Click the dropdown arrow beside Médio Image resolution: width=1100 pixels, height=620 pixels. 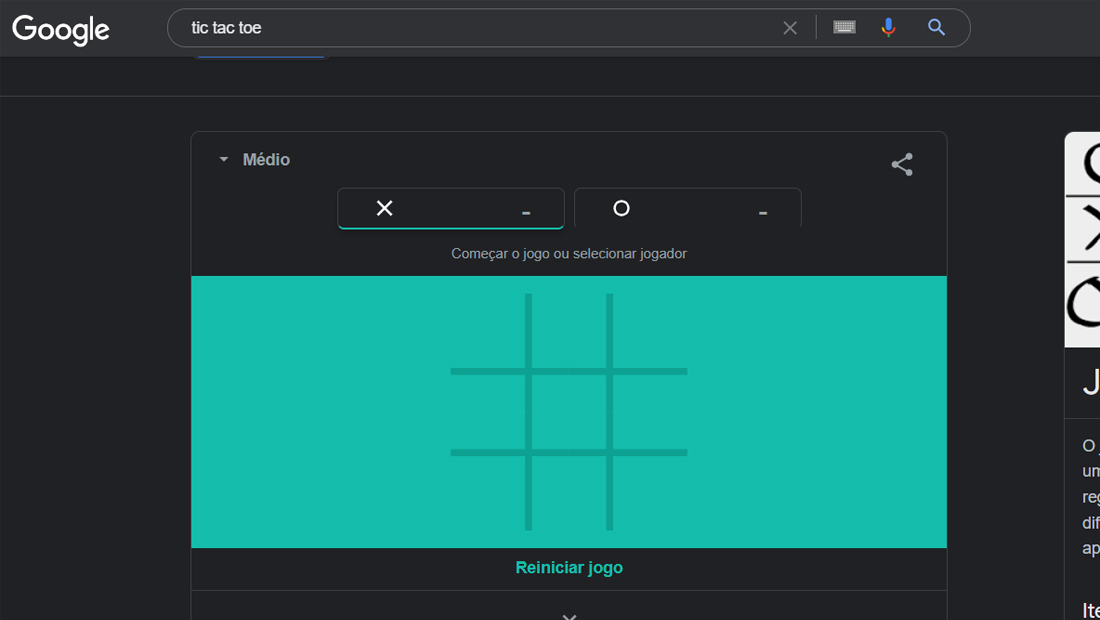[224, 160]
